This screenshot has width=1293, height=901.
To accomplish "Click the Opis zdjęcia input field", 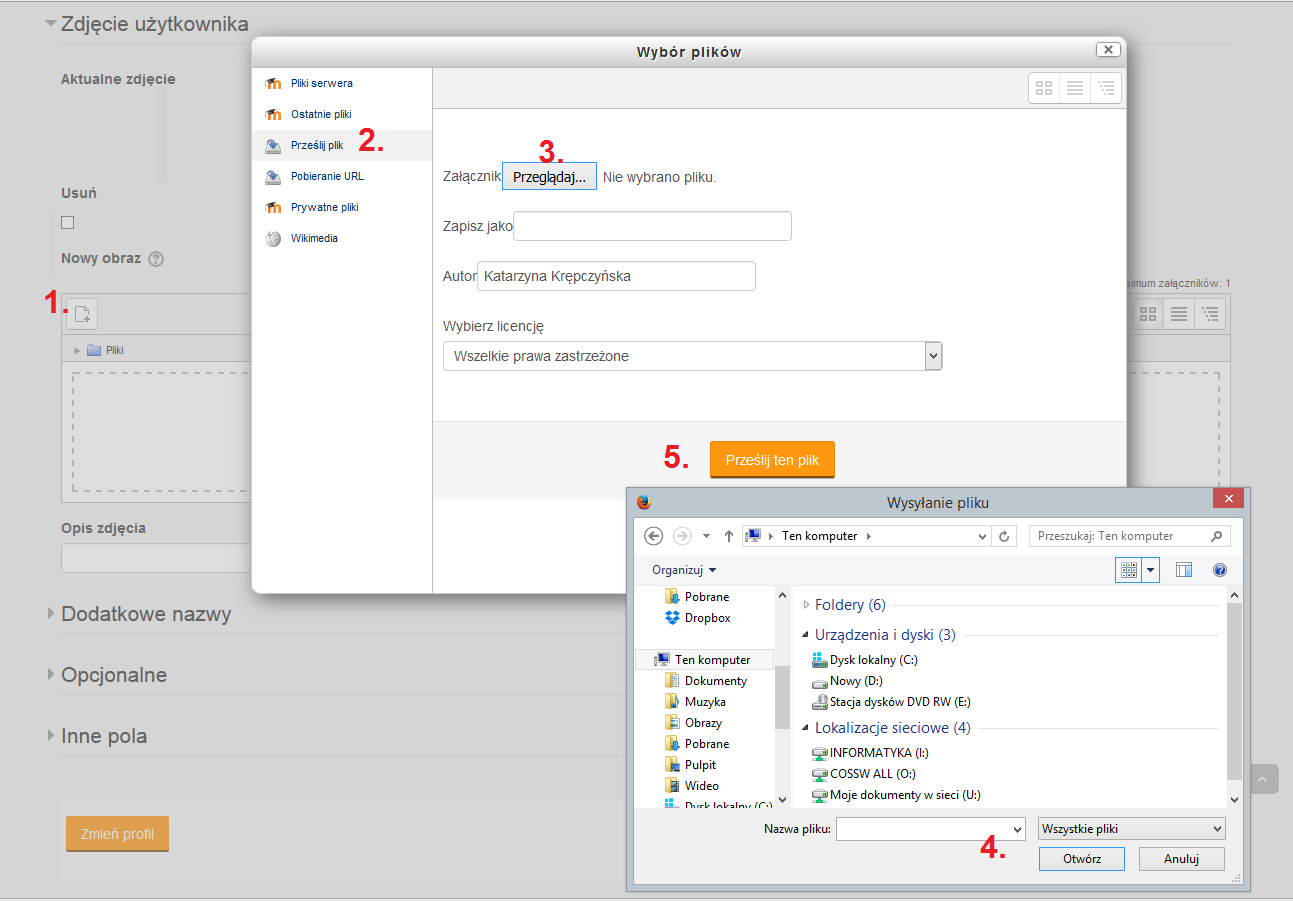I will (x=157, y=558).
